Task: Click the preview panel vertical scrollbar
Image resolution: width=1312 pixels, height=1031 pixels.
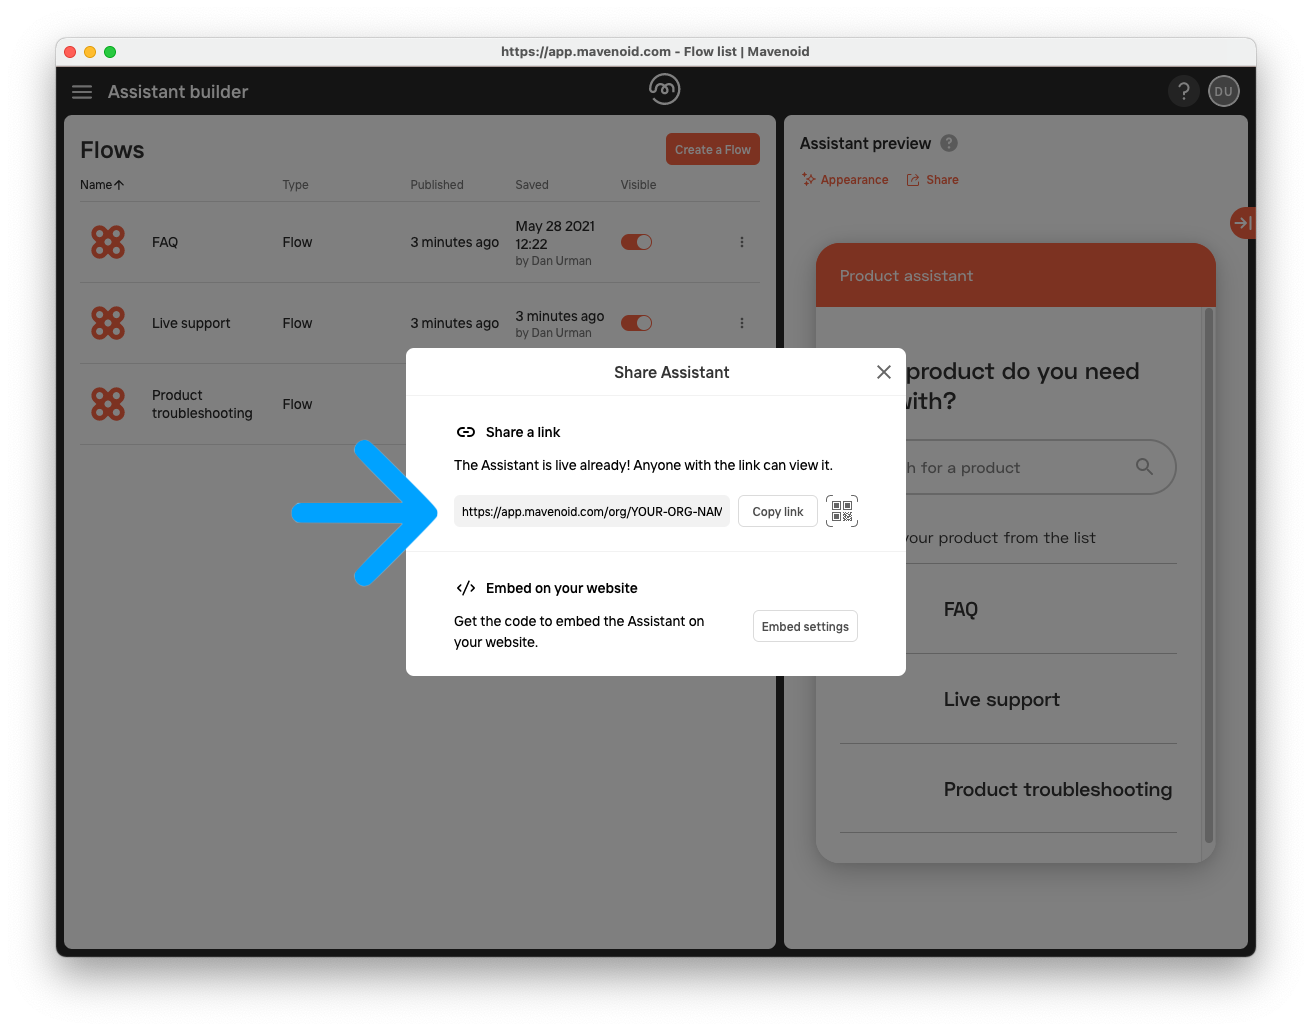Action: pos(1209,575)
